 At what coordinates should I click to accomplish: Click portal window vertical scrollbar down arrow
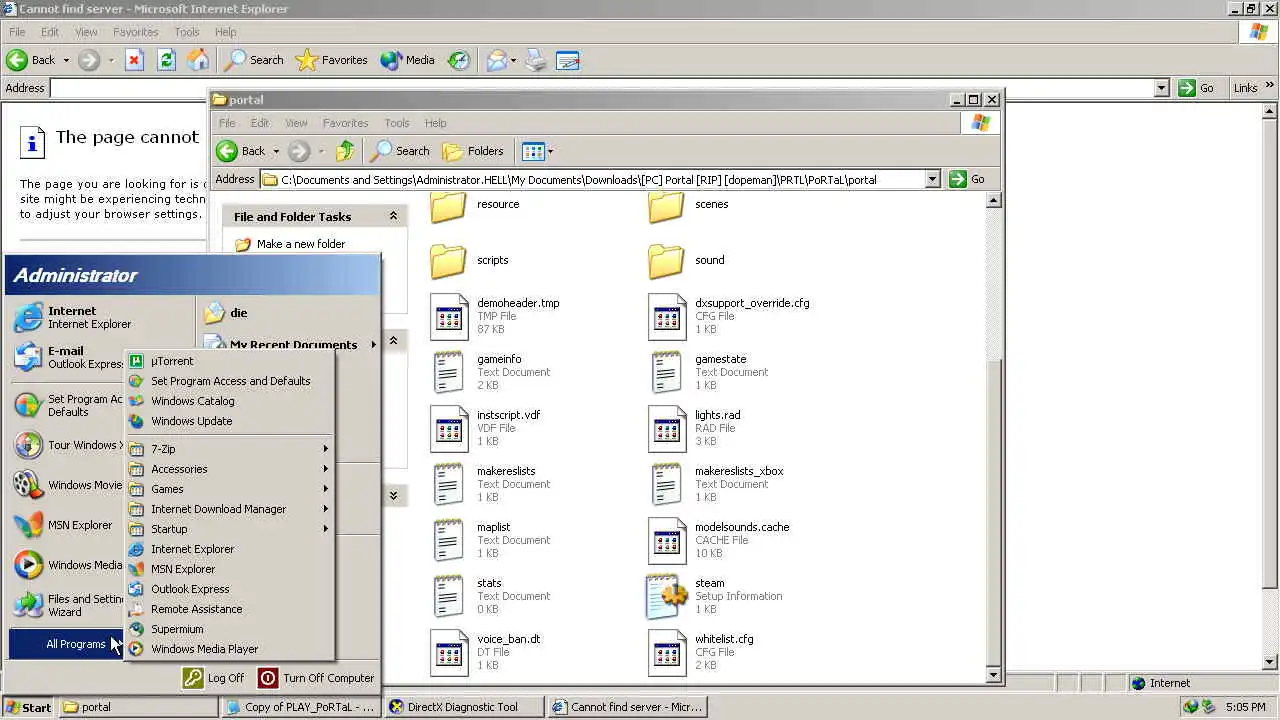point(993,675)
